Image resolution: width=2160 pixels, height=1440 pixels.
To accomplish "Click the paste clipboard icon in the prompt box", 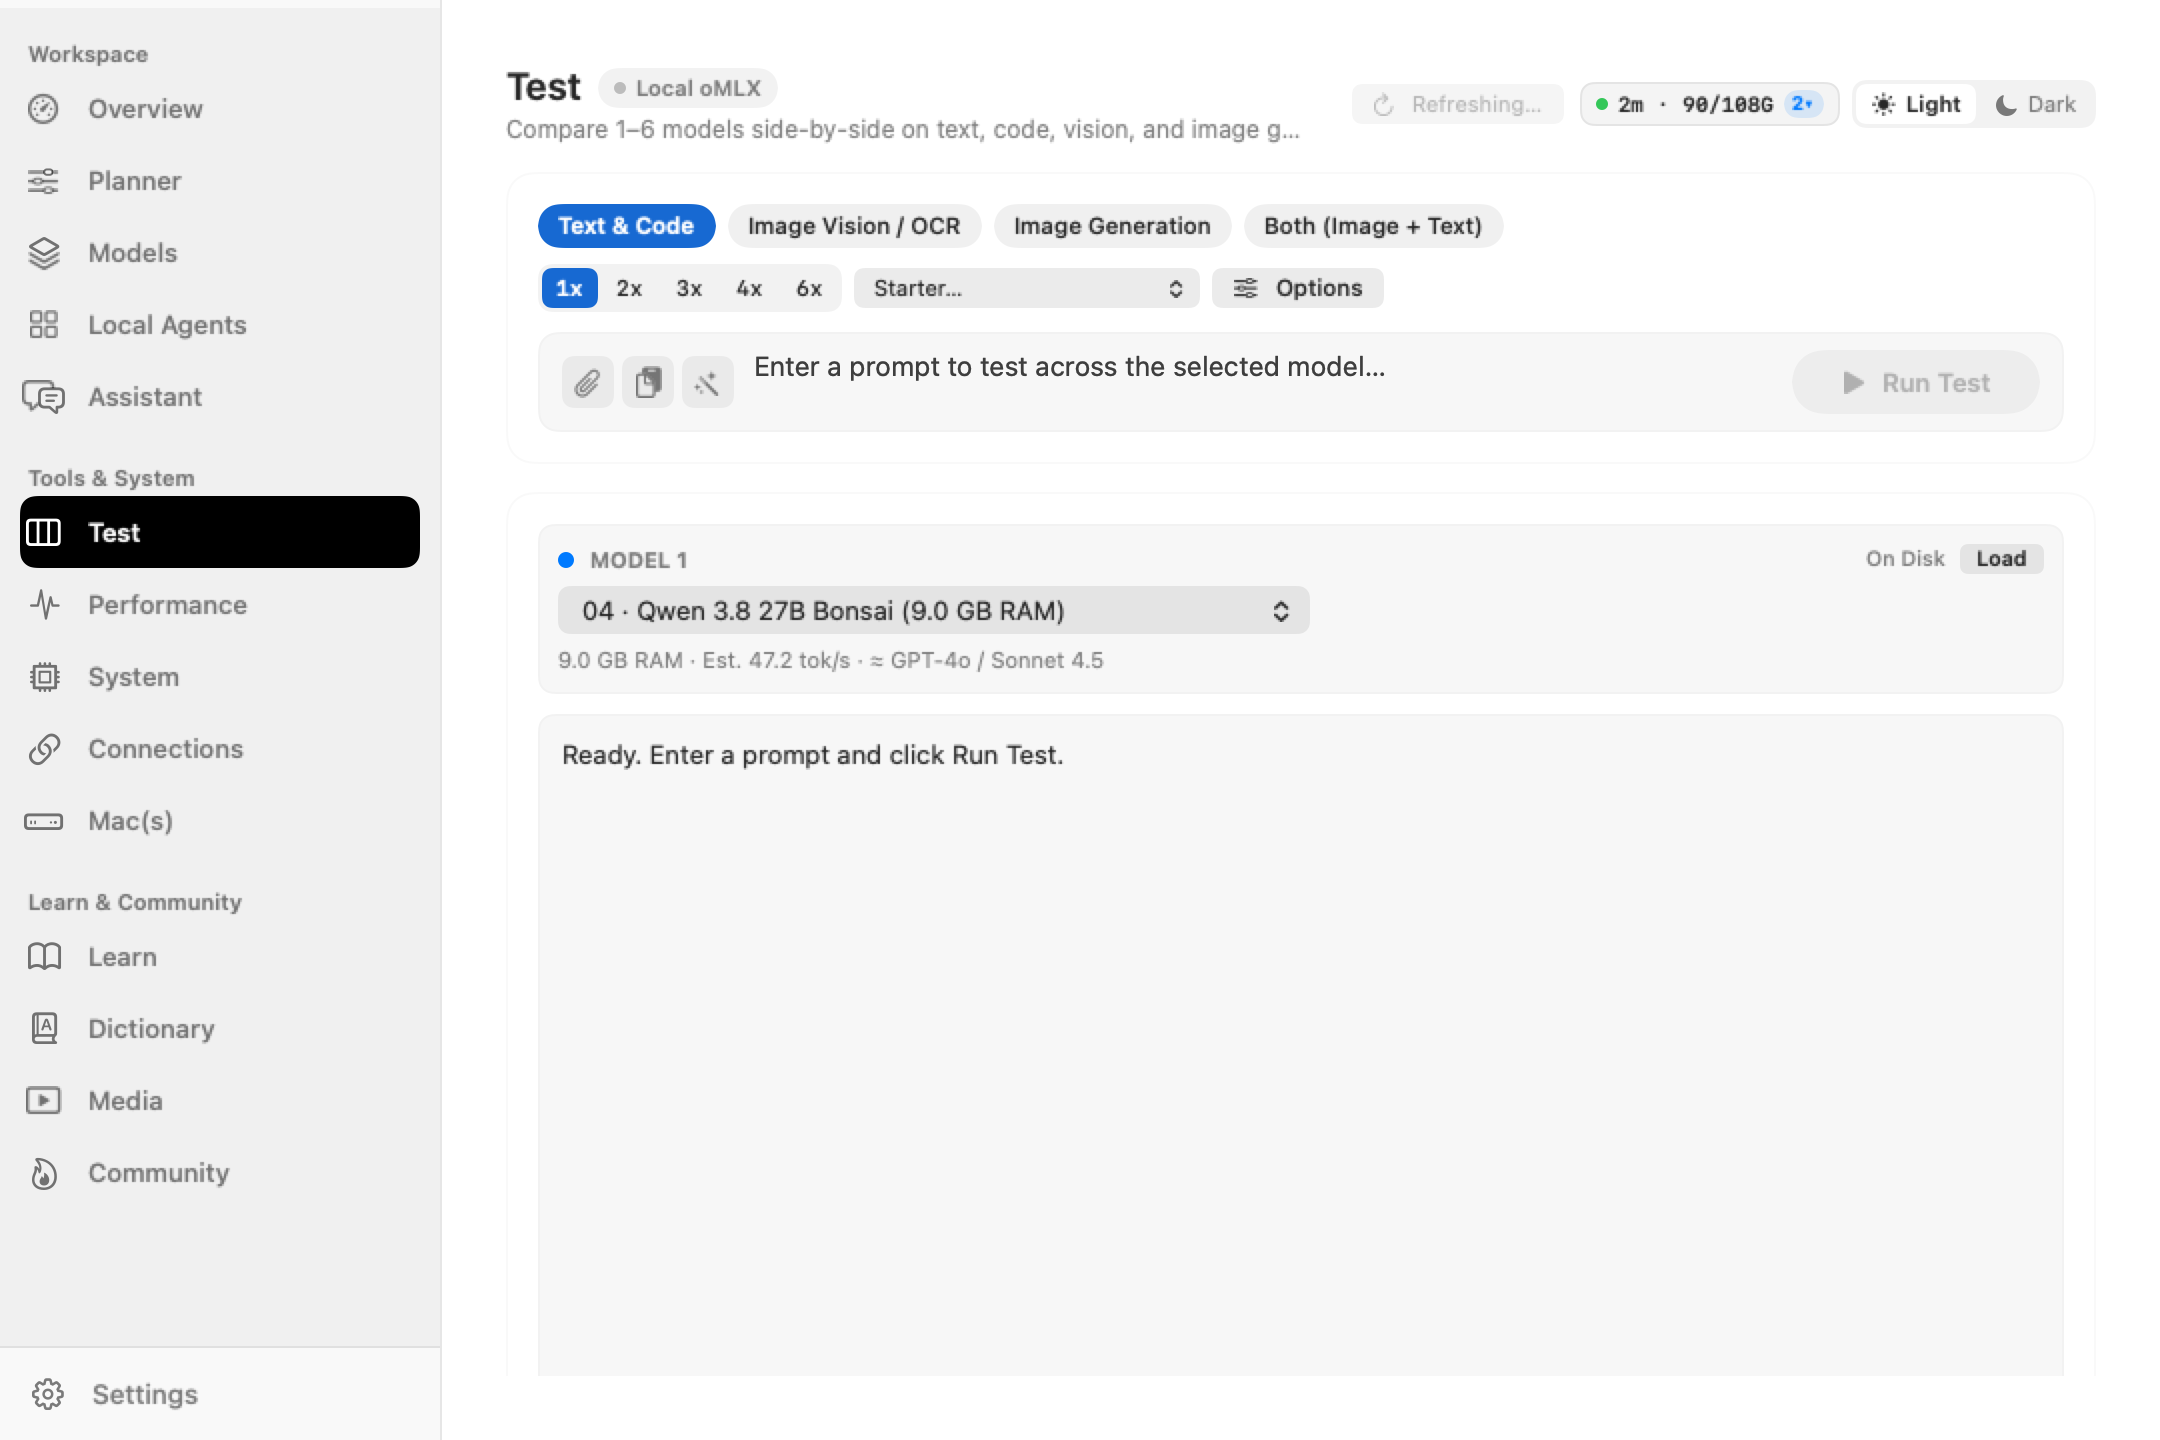I will coord(647,382).
